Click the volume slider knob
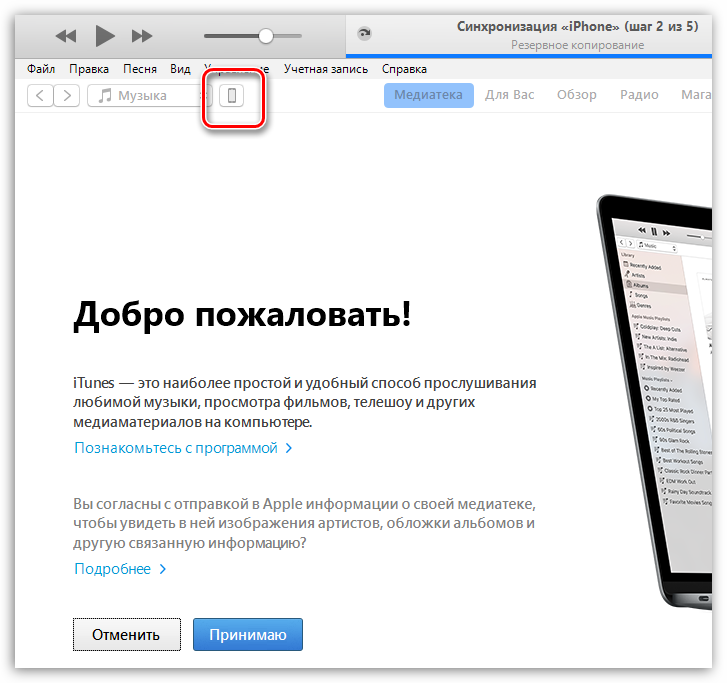 tap(266, 36)
